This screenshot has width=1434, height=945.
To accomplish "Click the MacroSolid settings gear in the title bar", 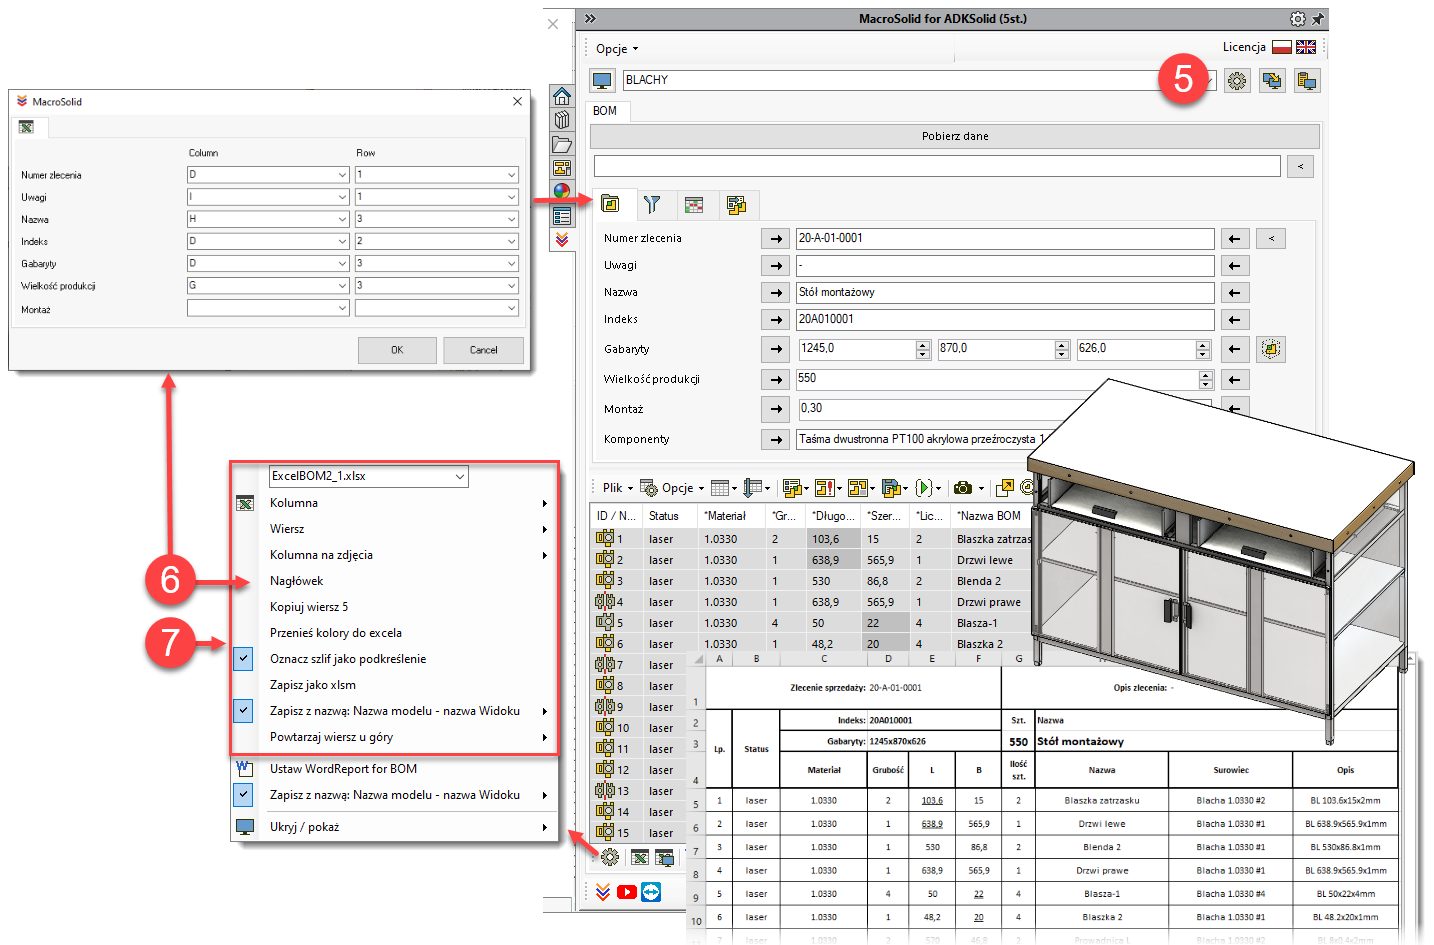I will tap(1297, 19).
